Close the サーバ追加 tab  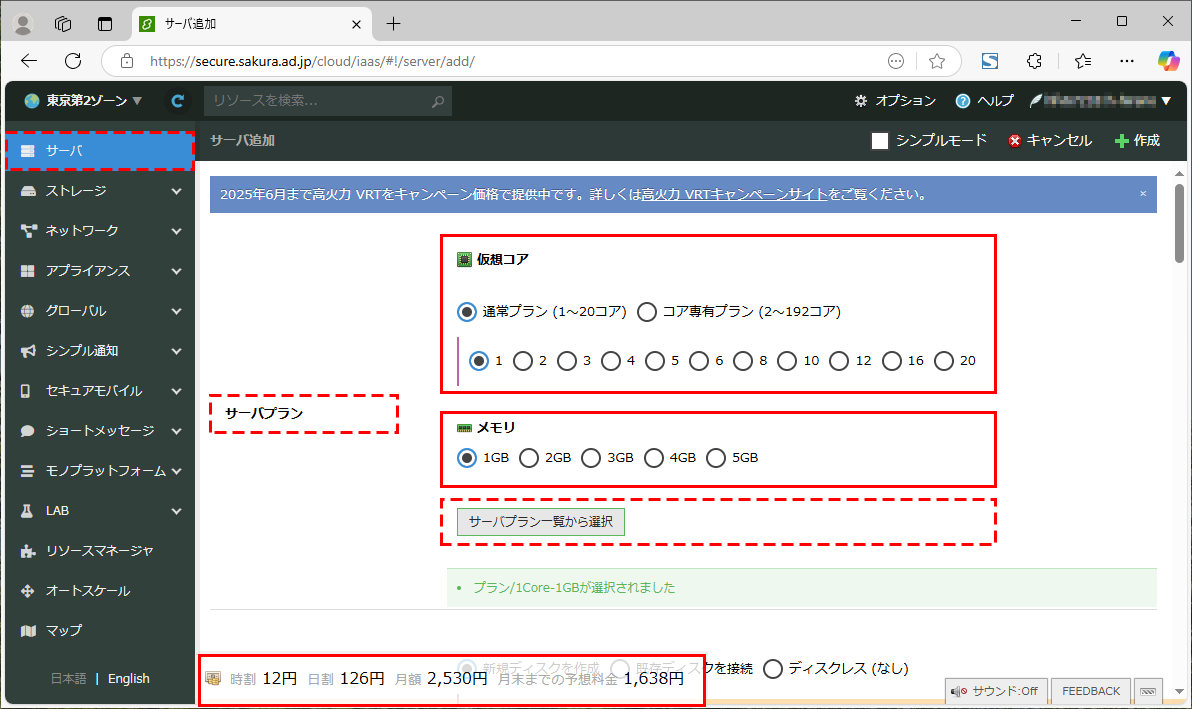(356, 24)
